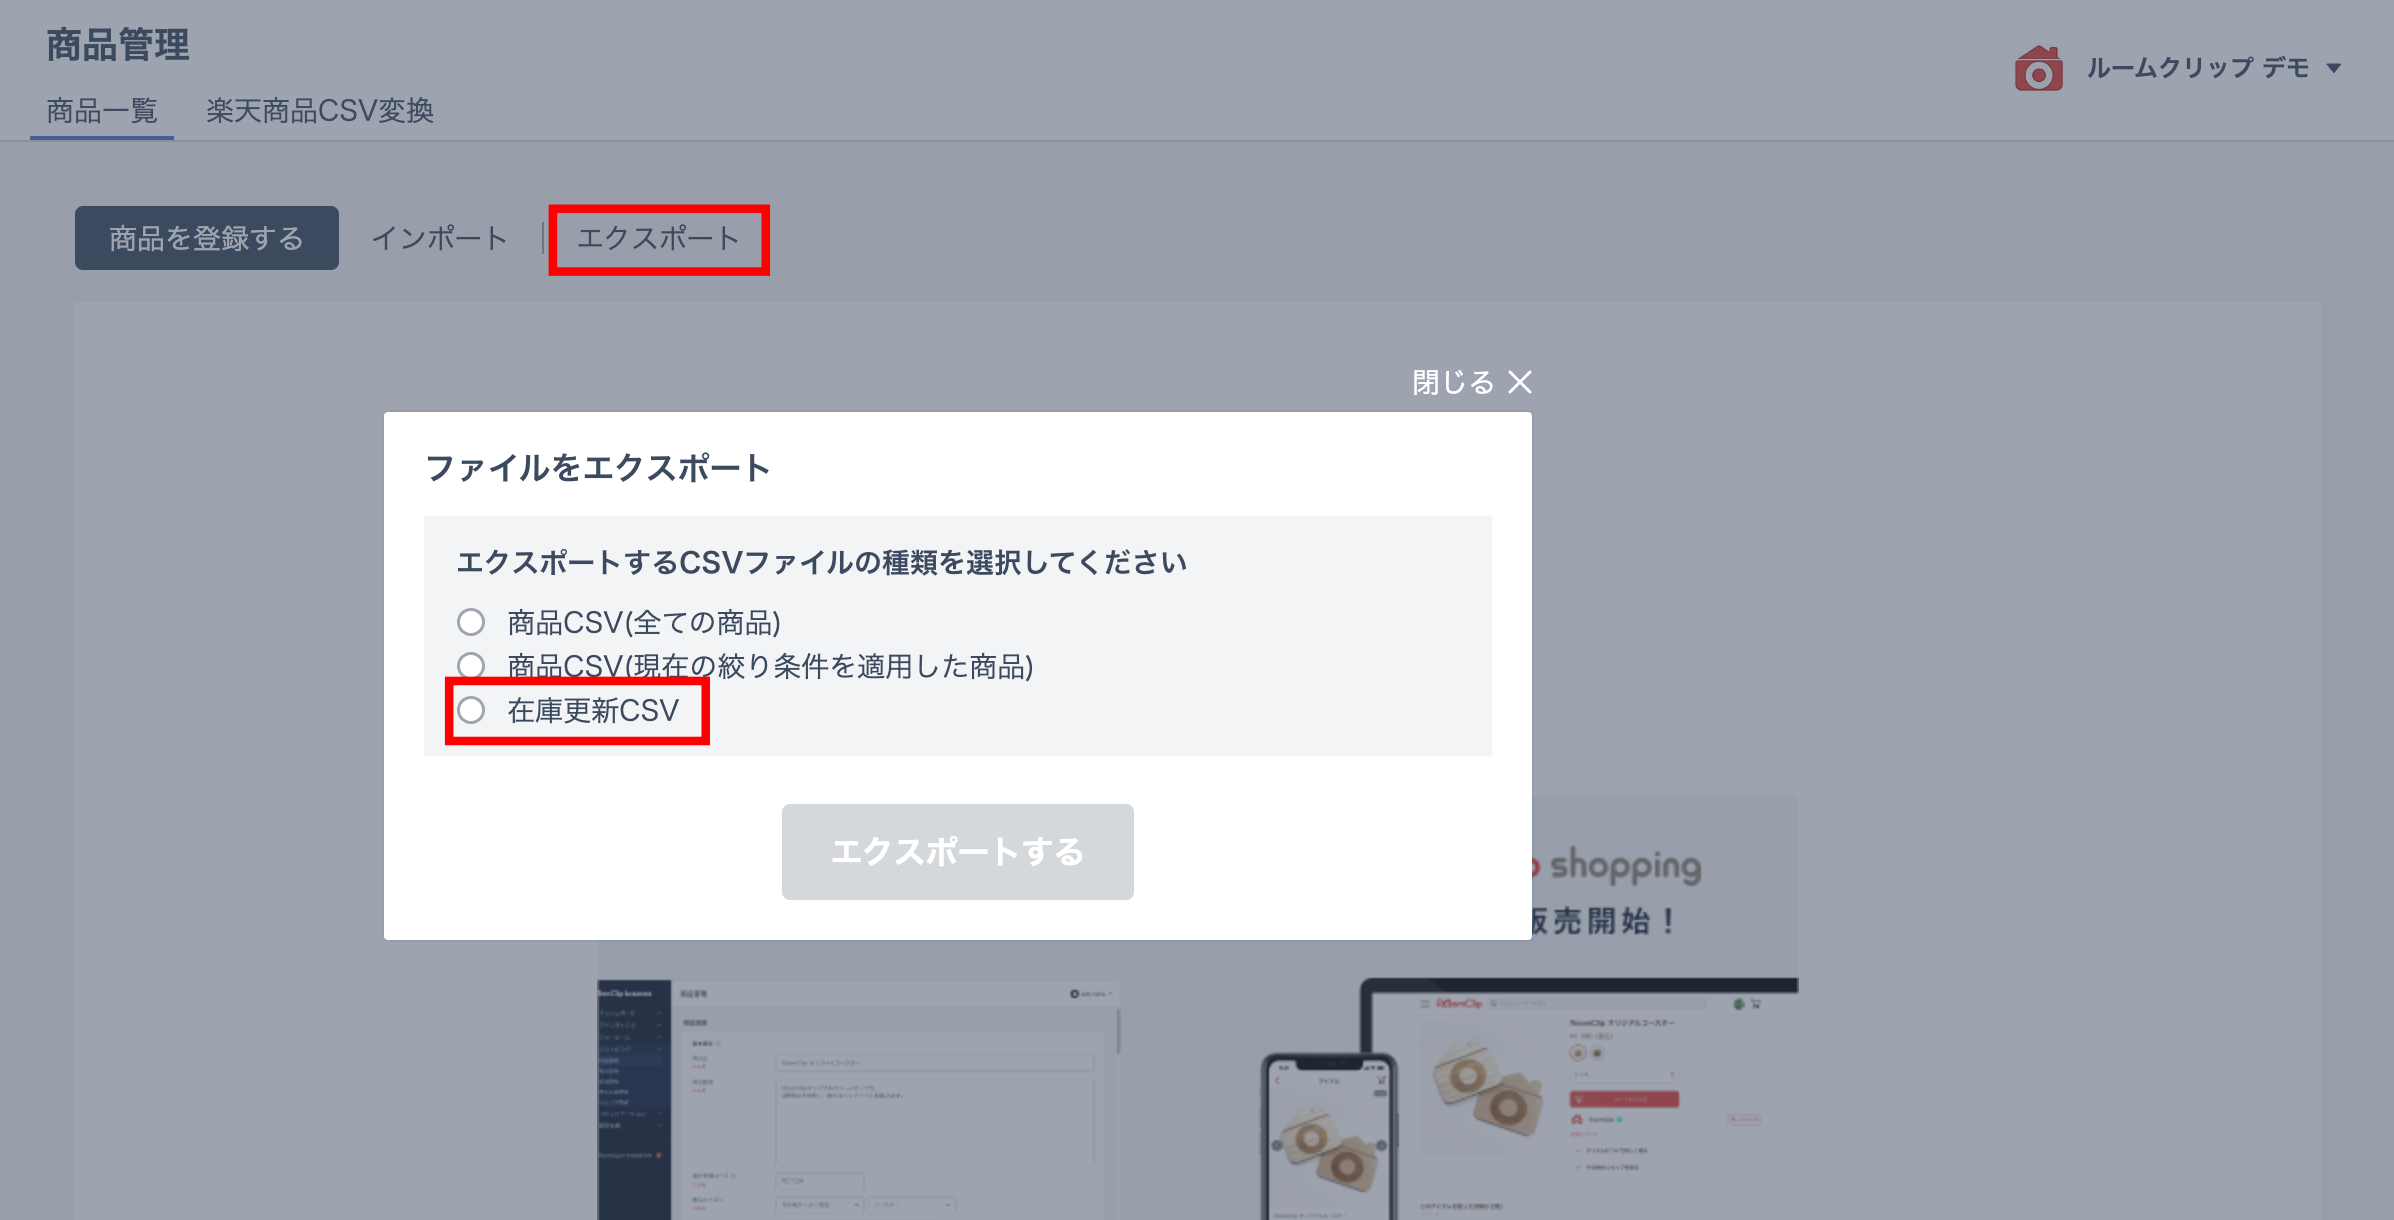Image resolution: width=2394 pixels, height=1220 pixels.
Task: Select 商品CSV(全ての商品) radio button
Action: click(471, 622)
